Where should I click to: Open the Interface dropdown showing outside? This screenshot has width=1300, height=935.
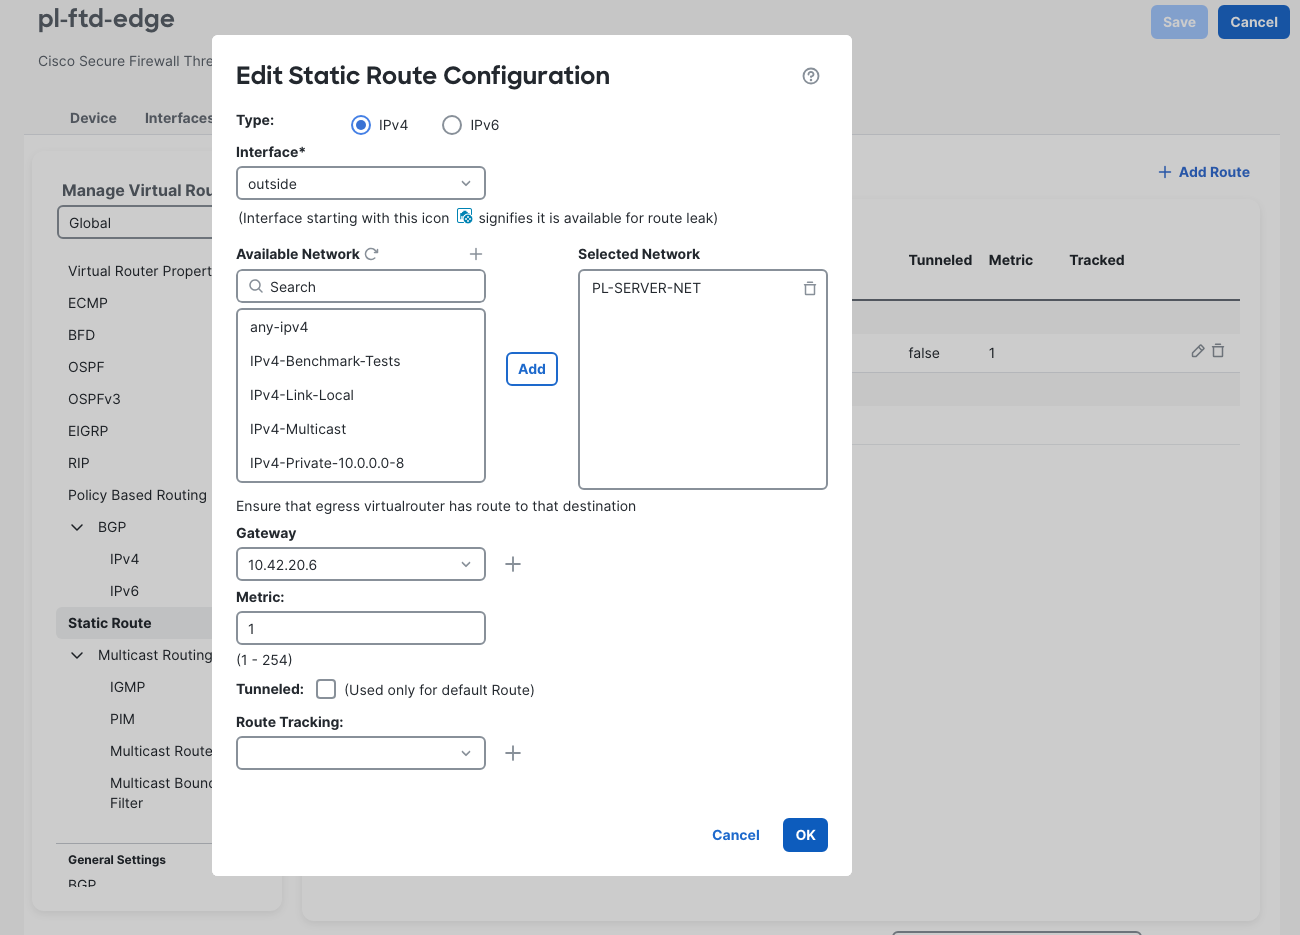coord(361,183)
